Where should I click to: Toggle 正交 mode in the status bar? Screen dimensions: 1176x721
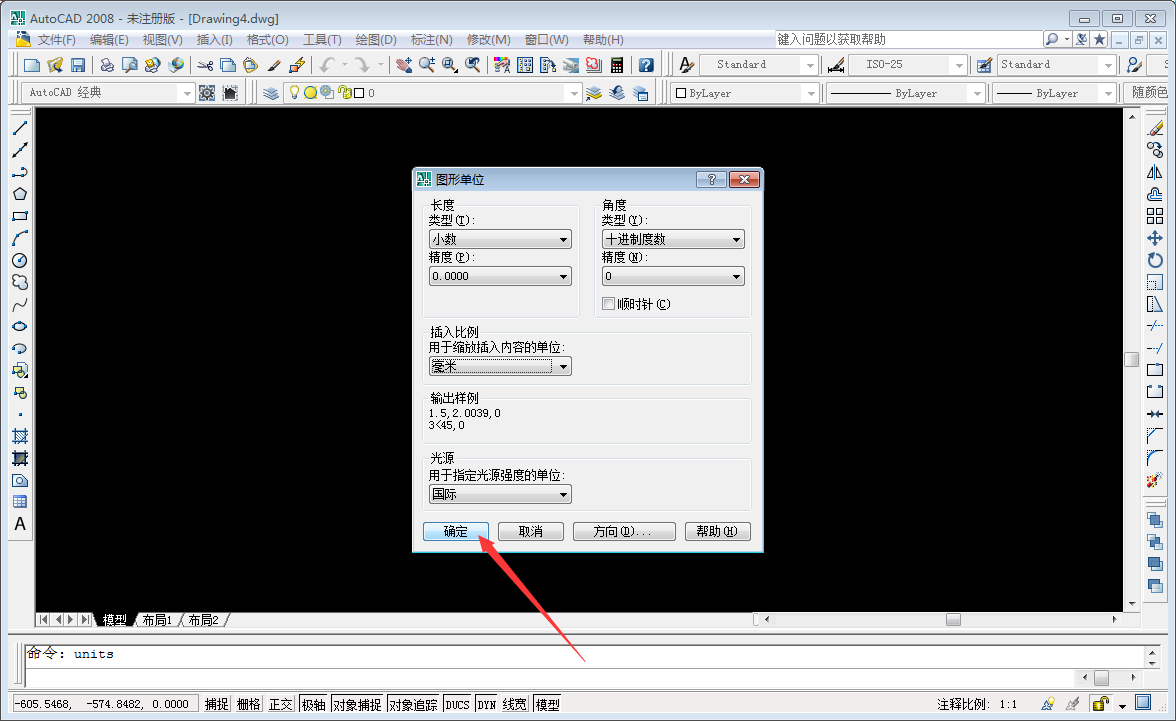(281, 703)
